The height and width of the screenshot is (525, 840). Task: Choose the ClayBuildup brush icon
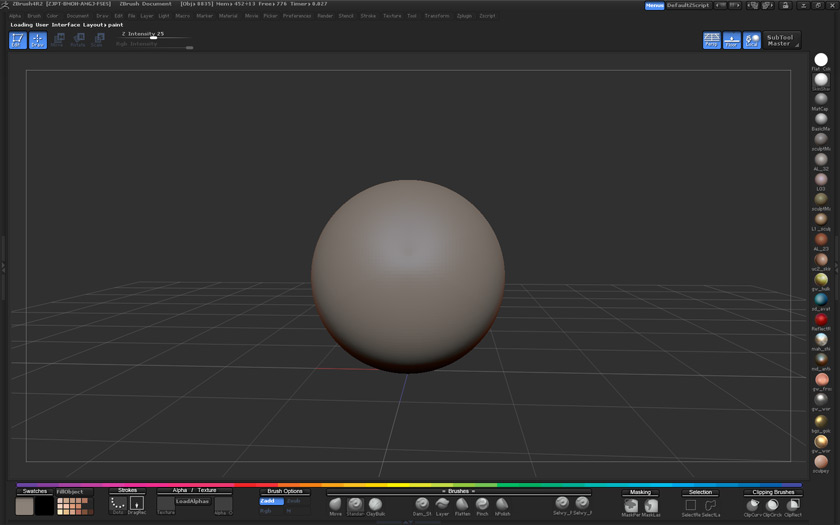pyautogui.click(x=375, y=504)
